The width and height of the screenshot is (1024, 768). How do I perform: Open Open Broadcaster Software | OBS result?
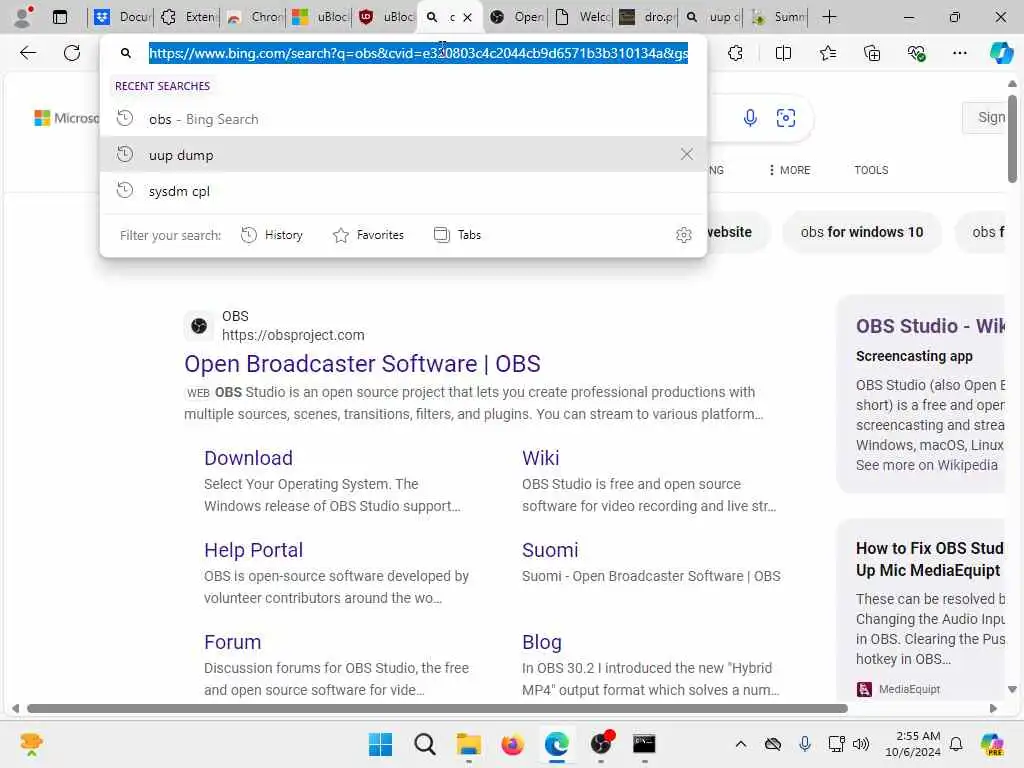362,364
